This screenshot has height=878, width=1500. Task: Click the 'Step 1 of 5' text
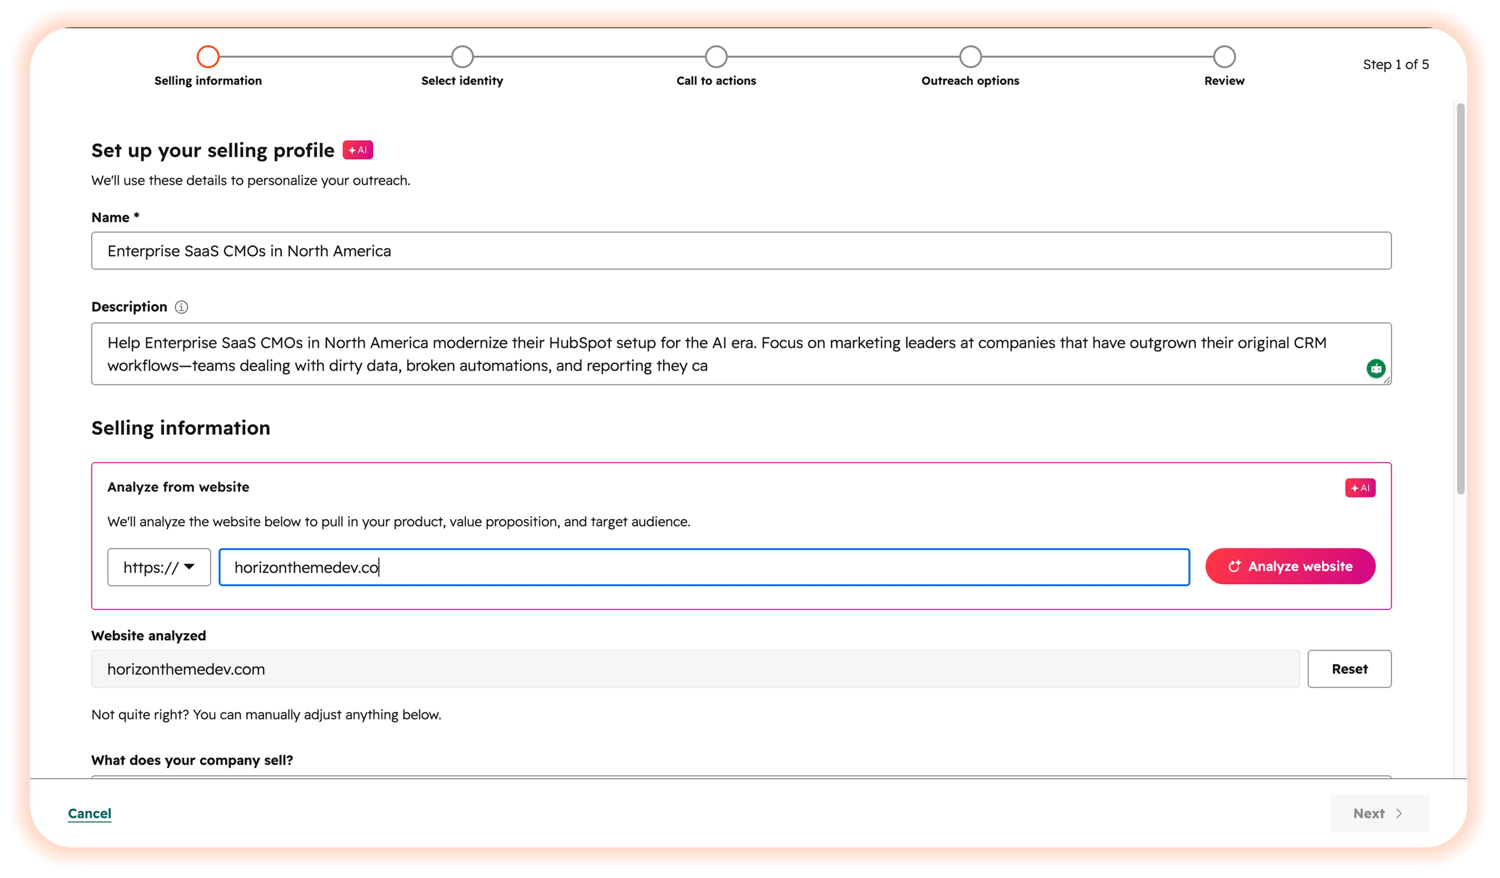click(x=1395, y=64)
